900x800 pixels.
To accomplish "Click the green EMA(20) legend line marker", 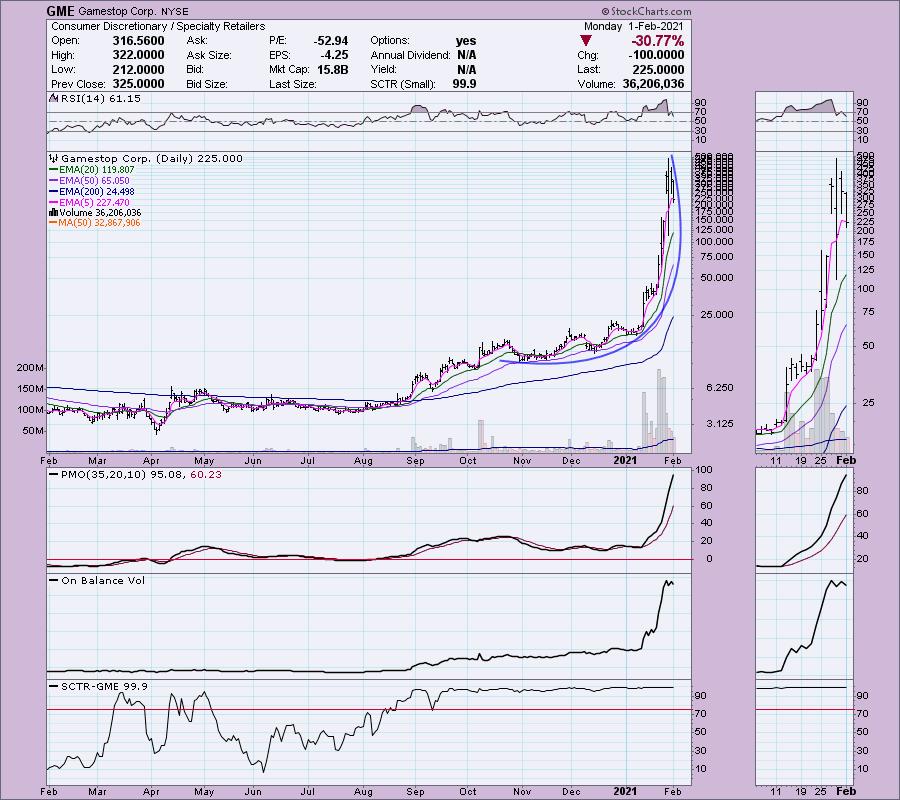I will [53, 170].
